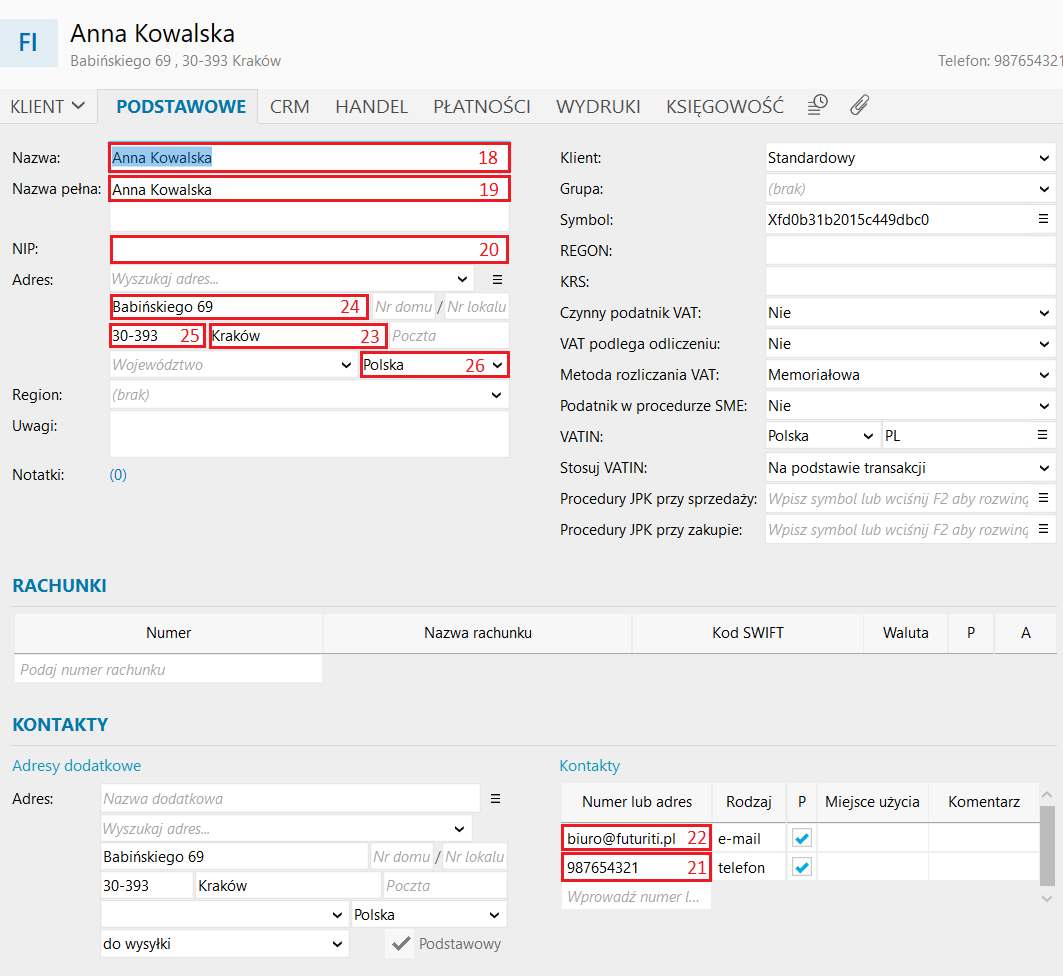Open the KSIĘGOWOŚĆ tab
Screen dimensions: 1063x976
coord(724,106)
